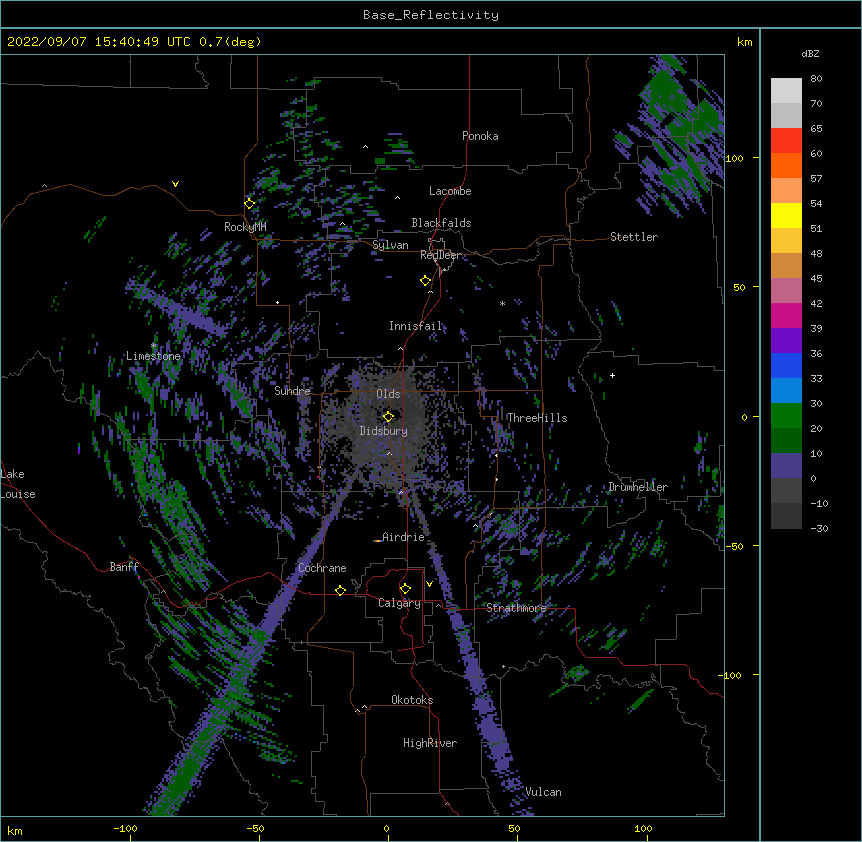Click the Cochrane town label
Screen dimensions: 862x842
click(322, 568)
